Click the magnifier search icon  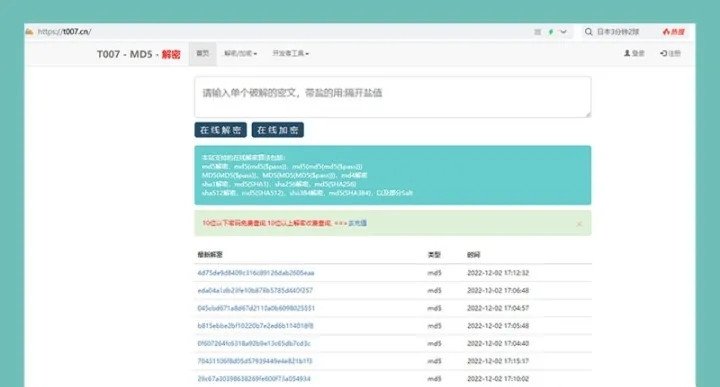588,32
